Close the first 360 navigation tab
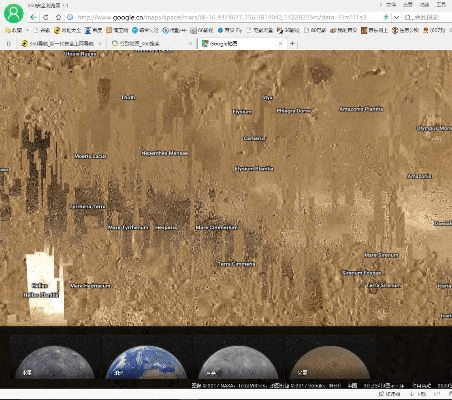This screenshot has height=400, width=452. click(x=100, y=43)
